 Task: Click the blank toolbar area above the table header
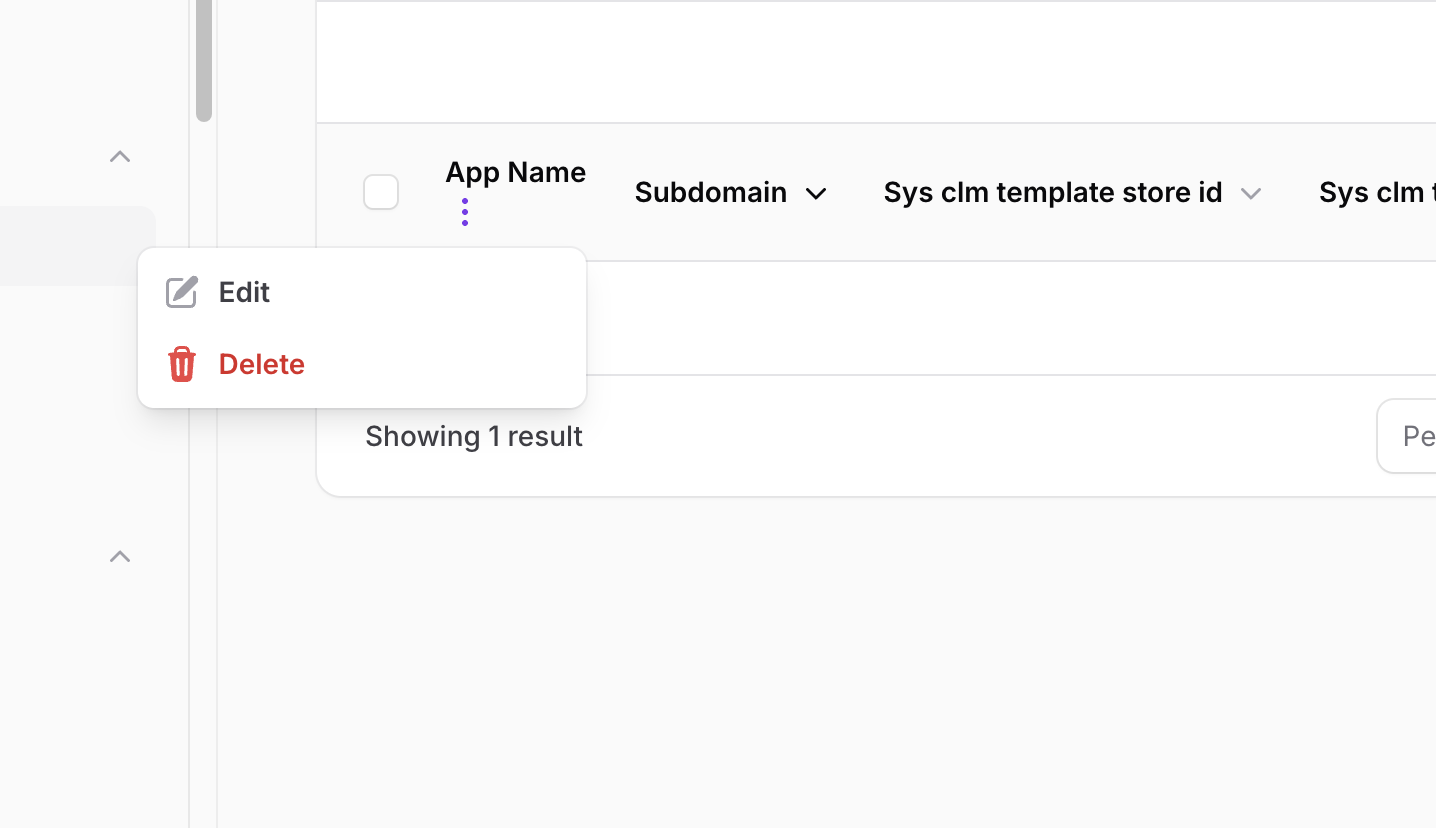coord(876,62)
